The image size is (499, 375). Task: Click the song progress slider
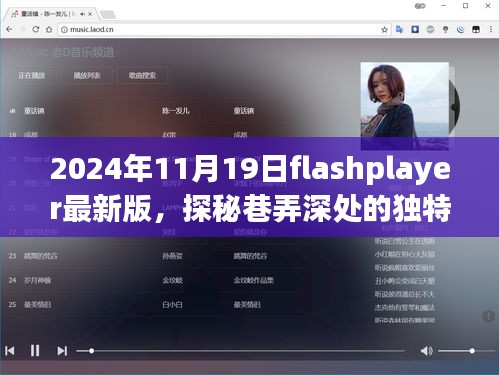(x=240, y=351)
